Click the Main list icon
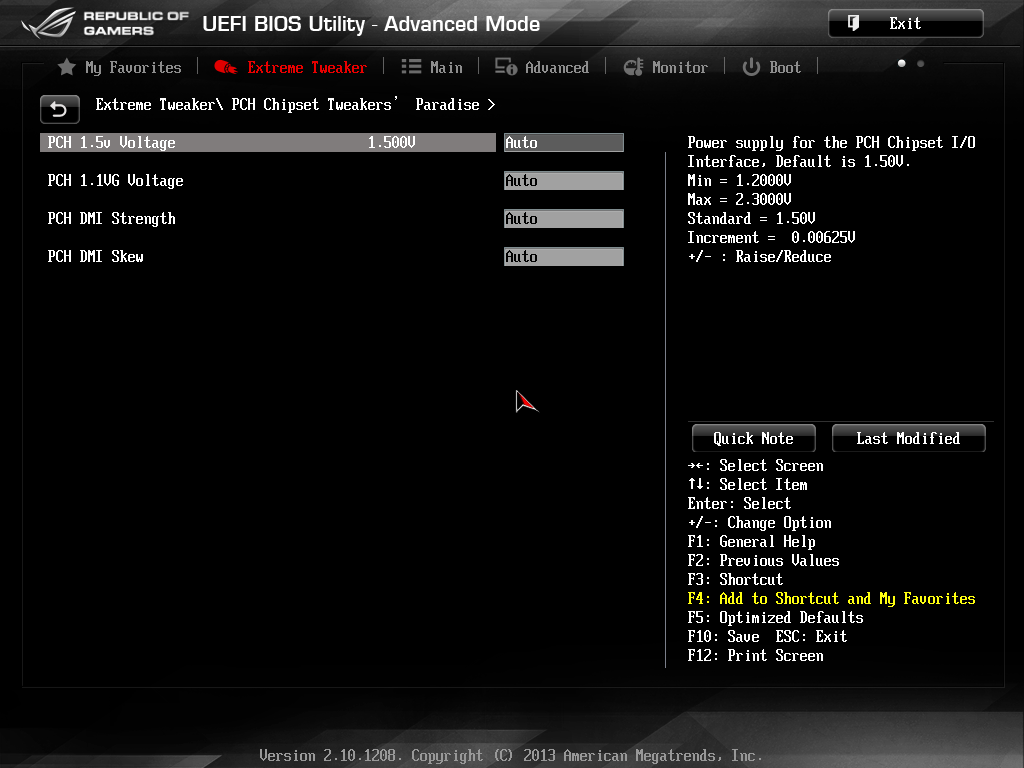The height and width of the screenshot is (768, 1024). (411, 67)
